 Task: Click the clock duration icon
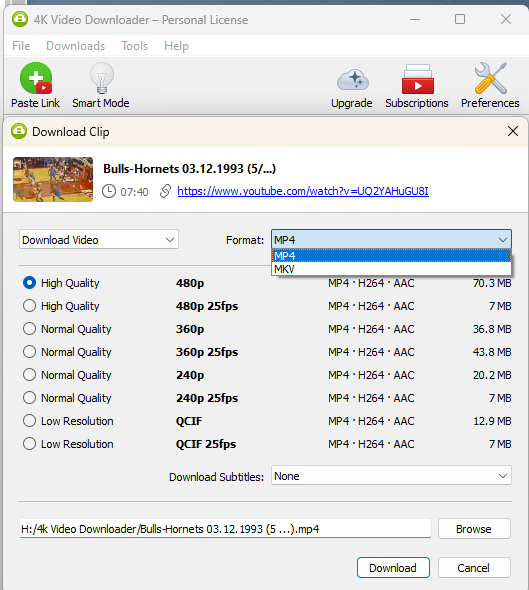pos(109,191)
